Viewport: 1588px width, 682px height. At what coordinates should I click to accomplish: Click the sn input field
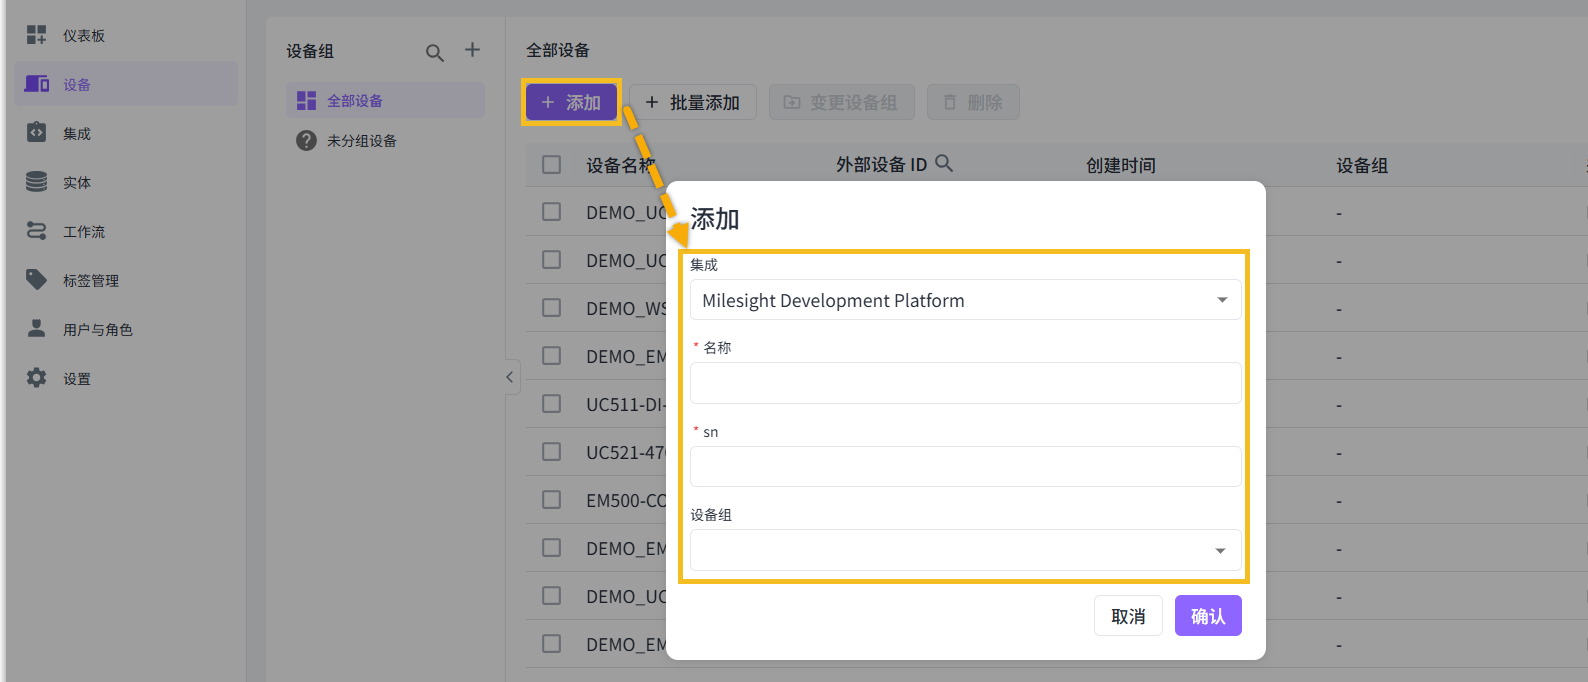pyautogui.click(x=965, y=467)
